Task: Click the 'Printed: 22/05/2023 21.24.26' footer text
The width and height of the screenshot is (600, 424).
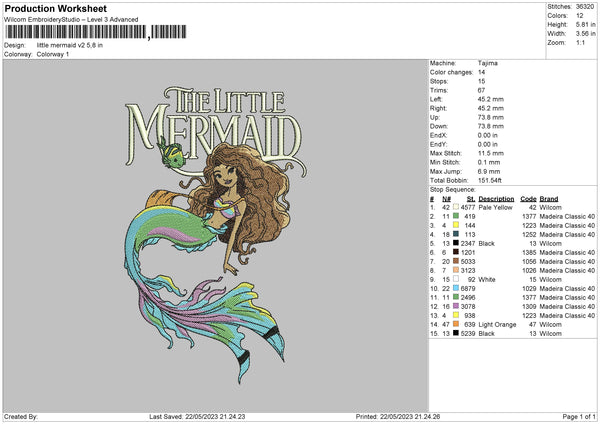Action: (x=398, y=416)
